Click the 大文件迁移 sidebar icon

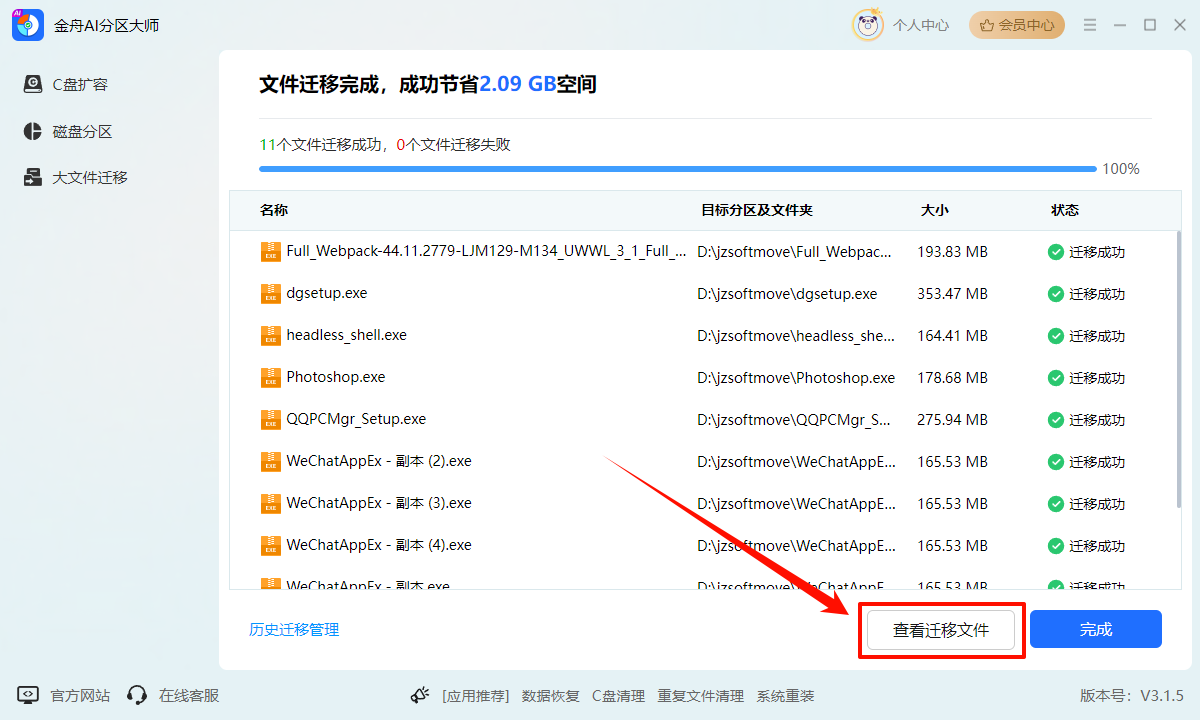(x=33, y=177)
